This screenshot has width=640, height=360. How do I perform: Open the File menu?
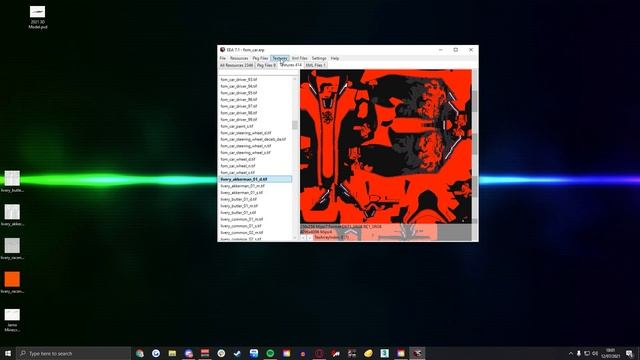click(x=222, y=58)
